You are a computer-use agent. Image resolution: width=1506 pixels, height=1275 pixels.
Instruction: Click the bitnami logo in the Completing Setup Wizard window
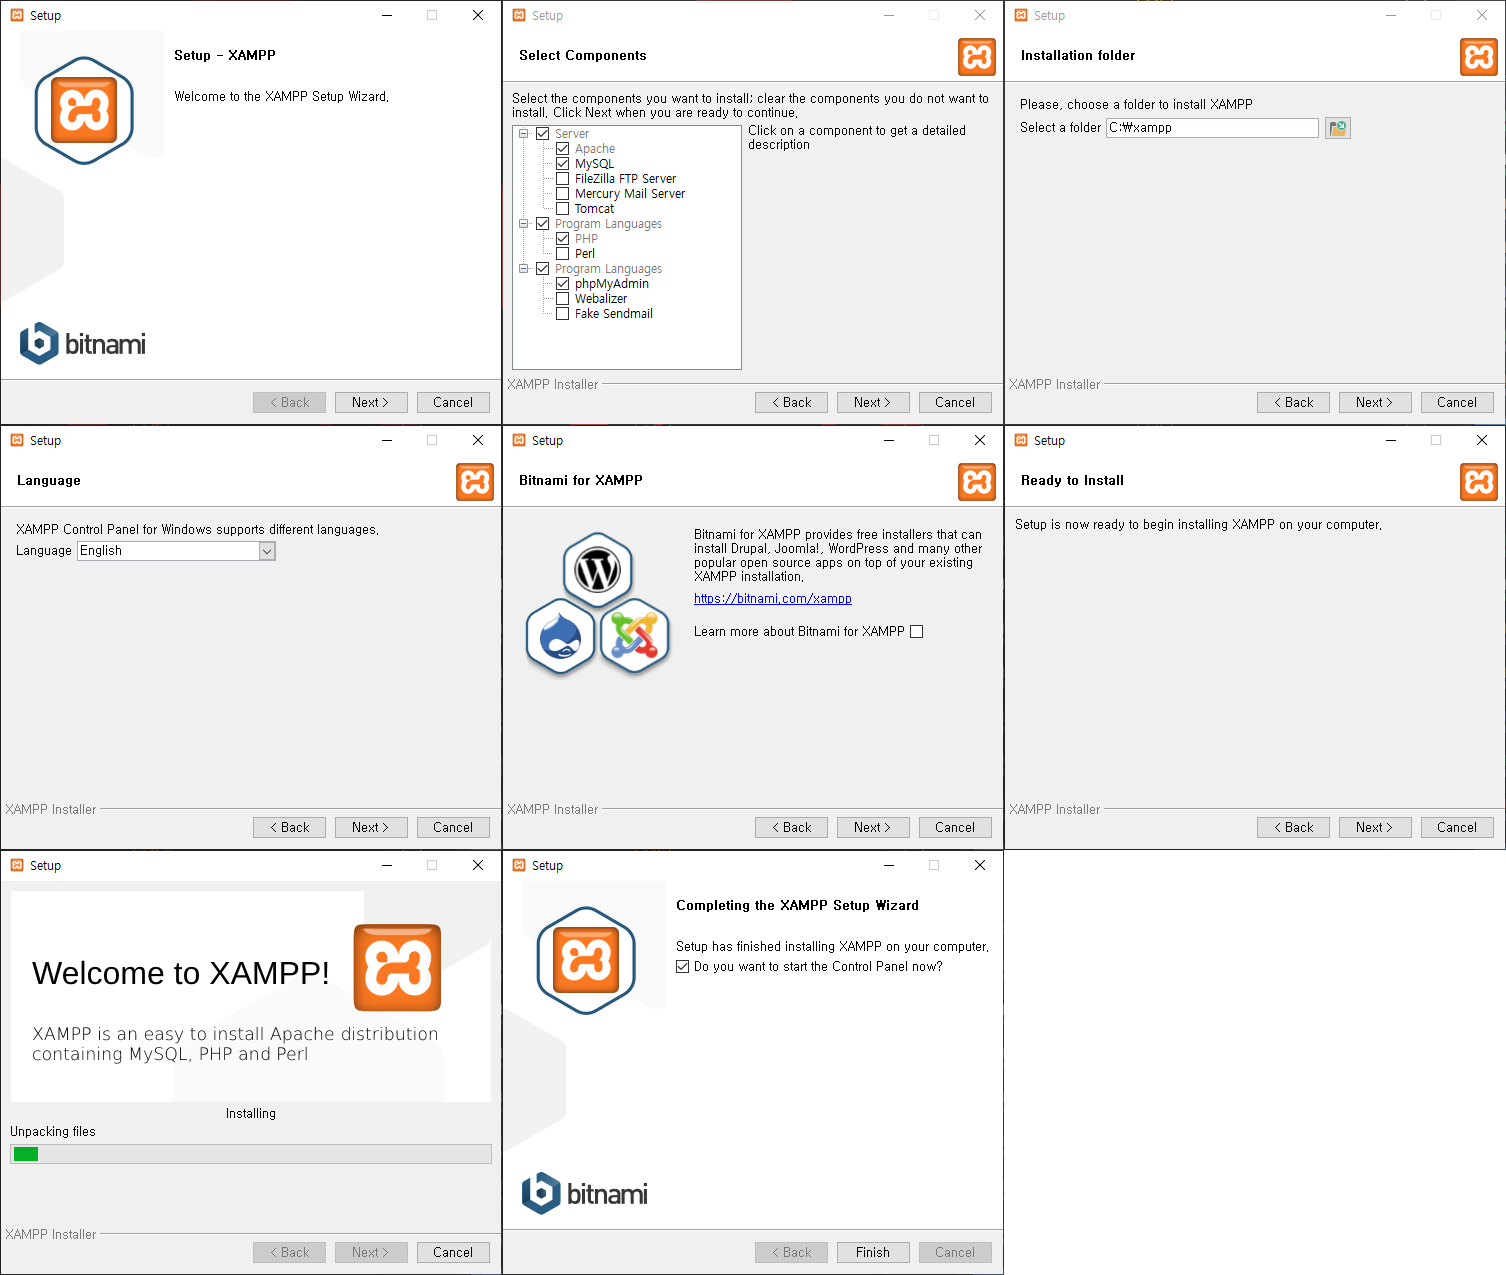point(585,1193)
